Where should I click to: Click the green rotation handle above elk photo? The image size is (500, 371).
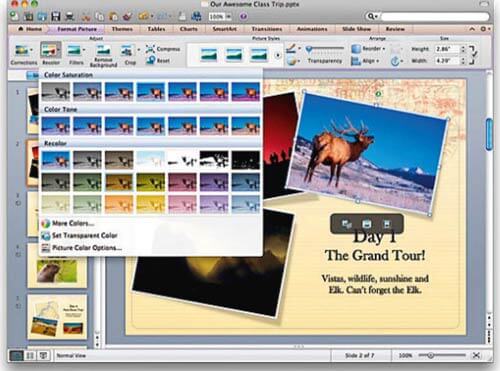(378, 94)
